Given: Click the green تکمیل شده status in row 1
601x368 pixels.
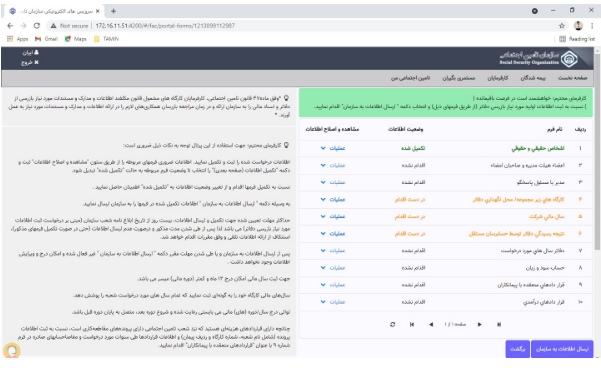Looking at the screenshot, I should (x=413, y=148).
